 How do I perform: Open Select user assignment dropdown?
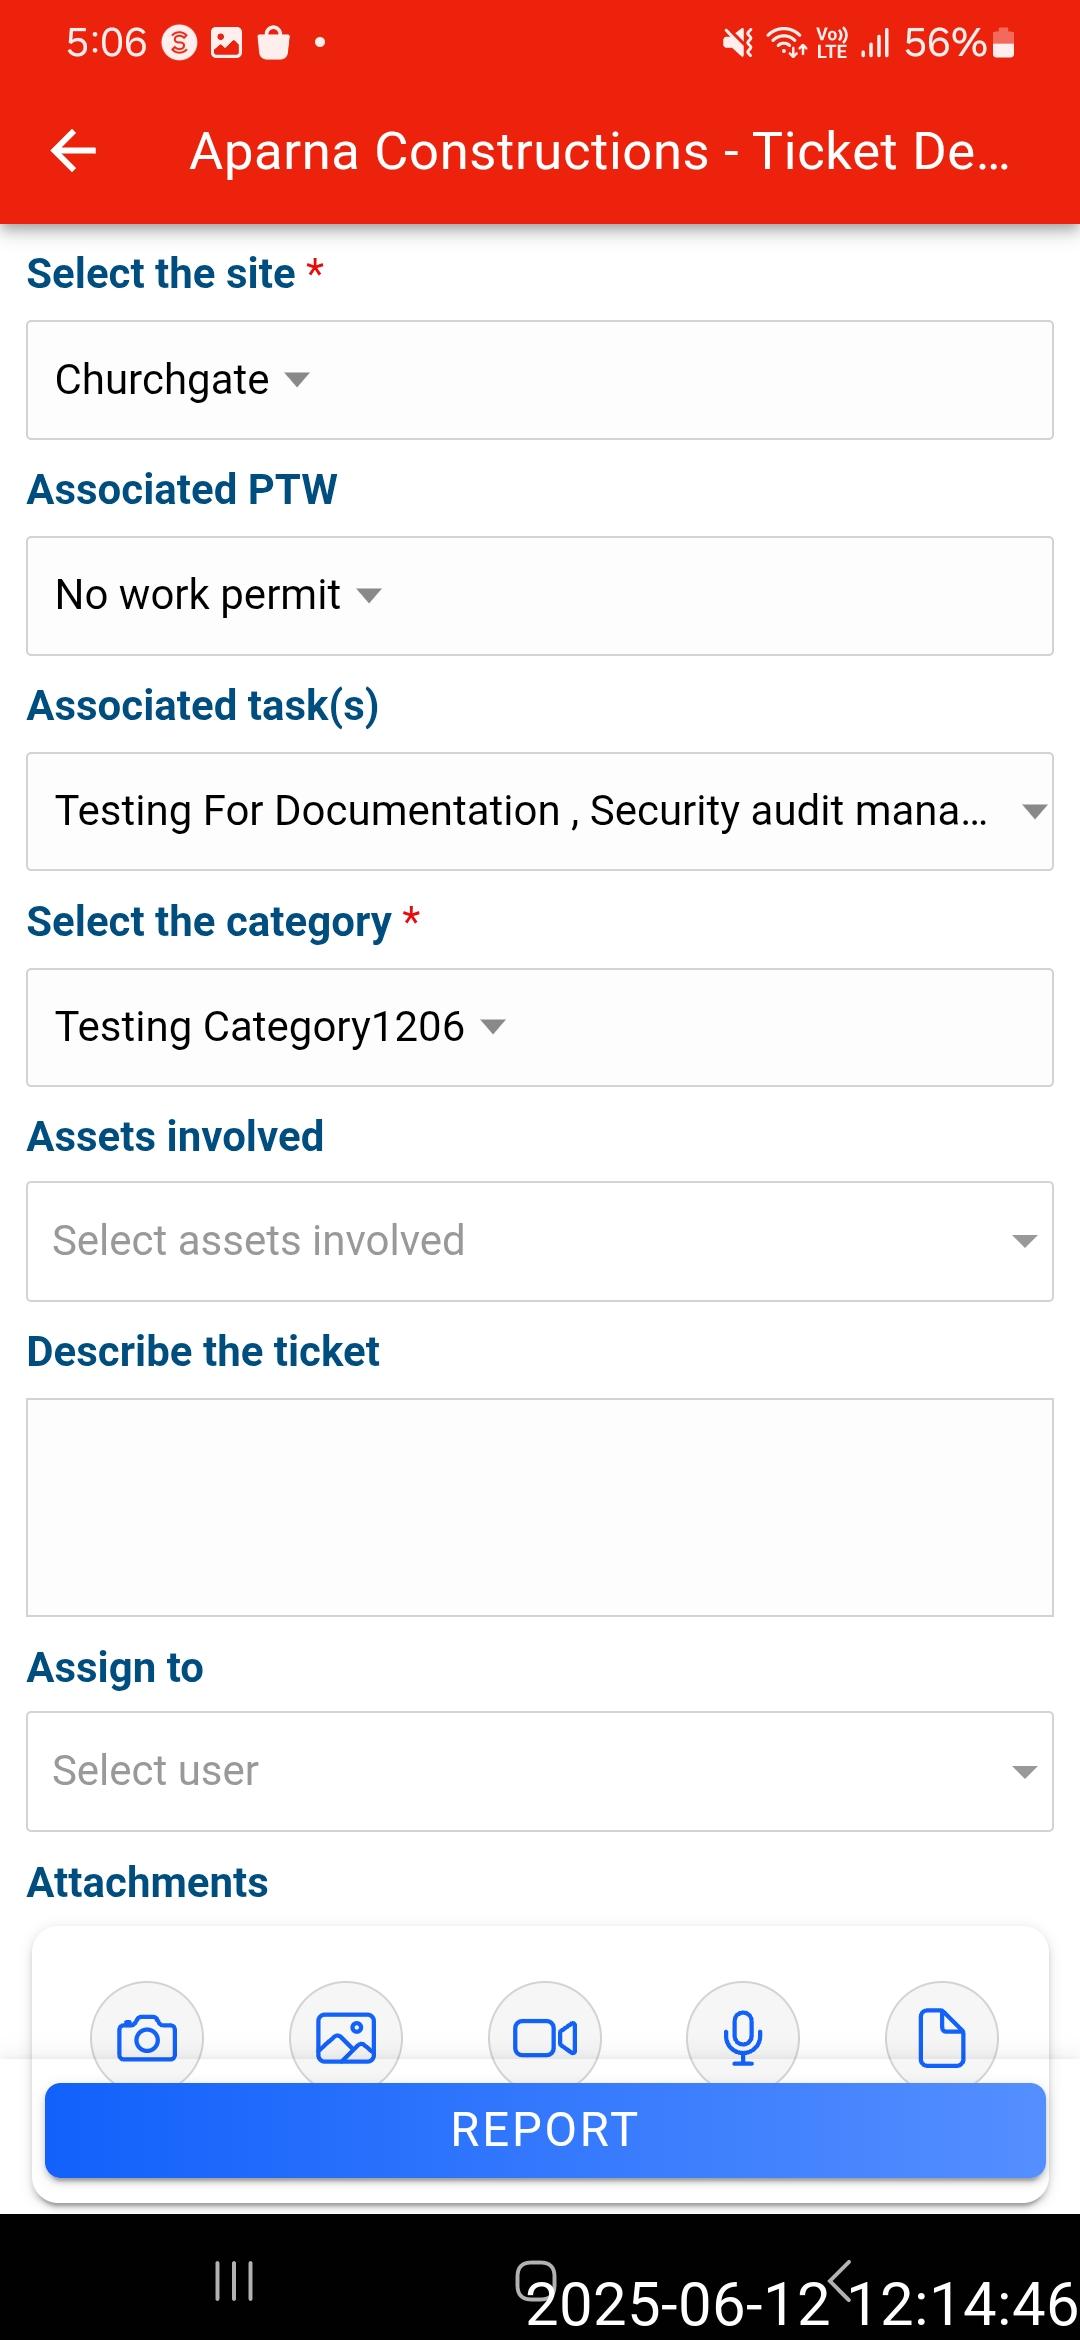(540, 1771)
